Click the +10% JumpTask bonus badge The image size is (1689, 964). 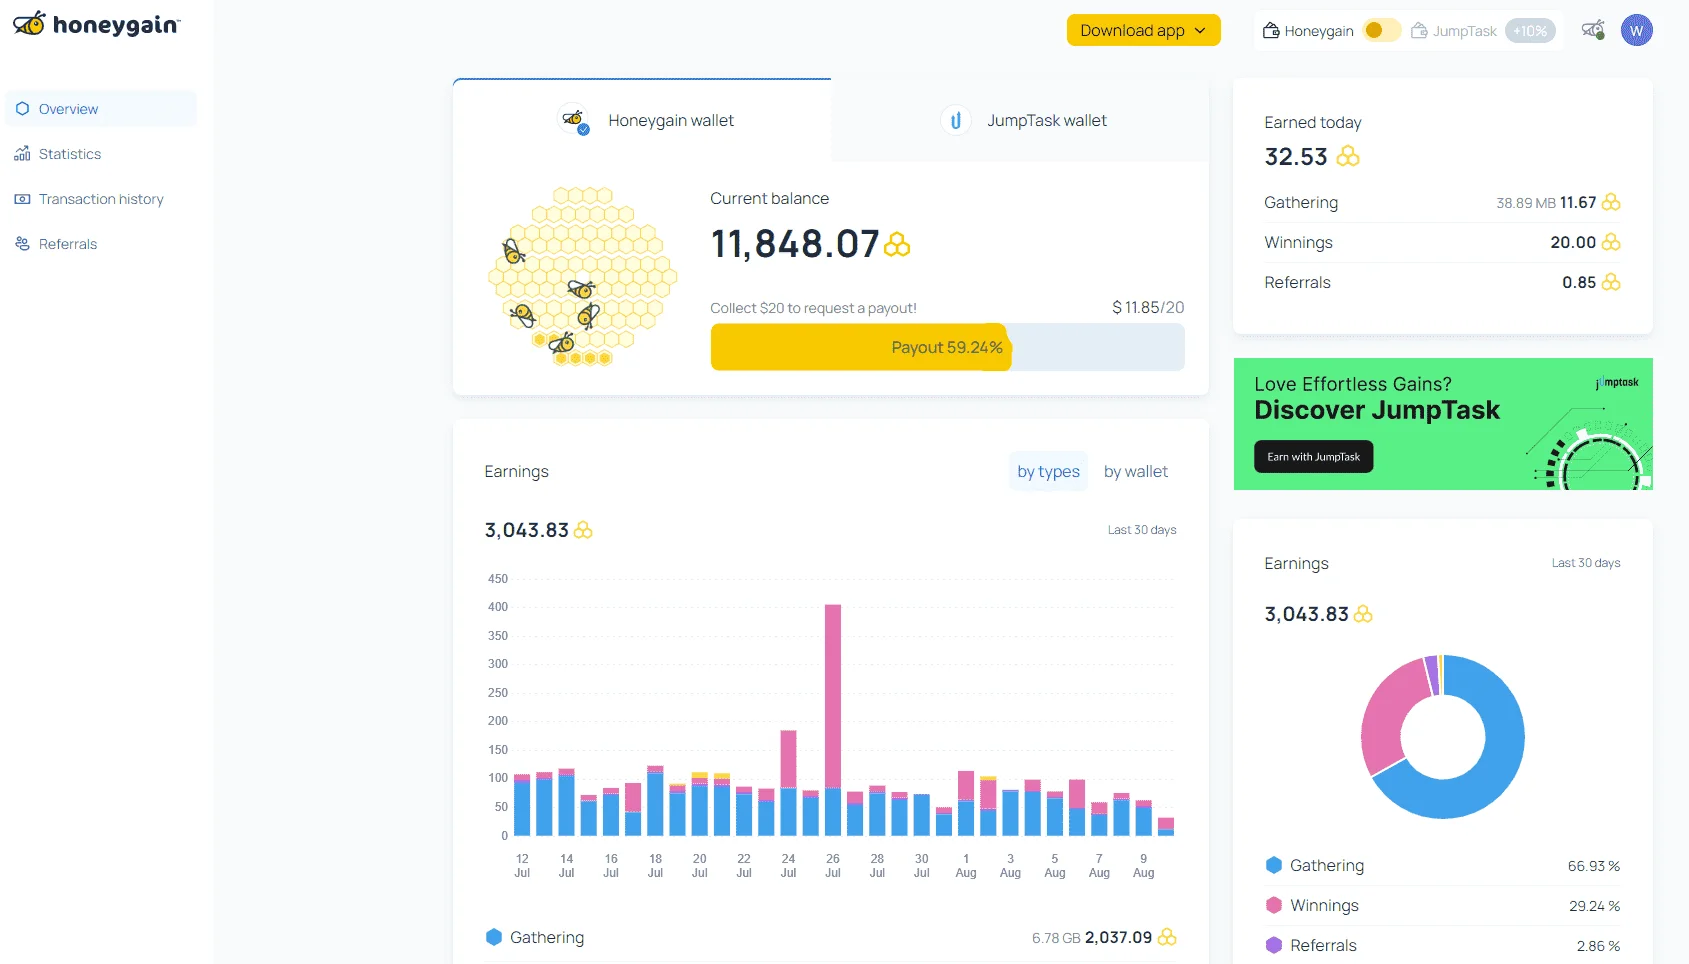1530,31
